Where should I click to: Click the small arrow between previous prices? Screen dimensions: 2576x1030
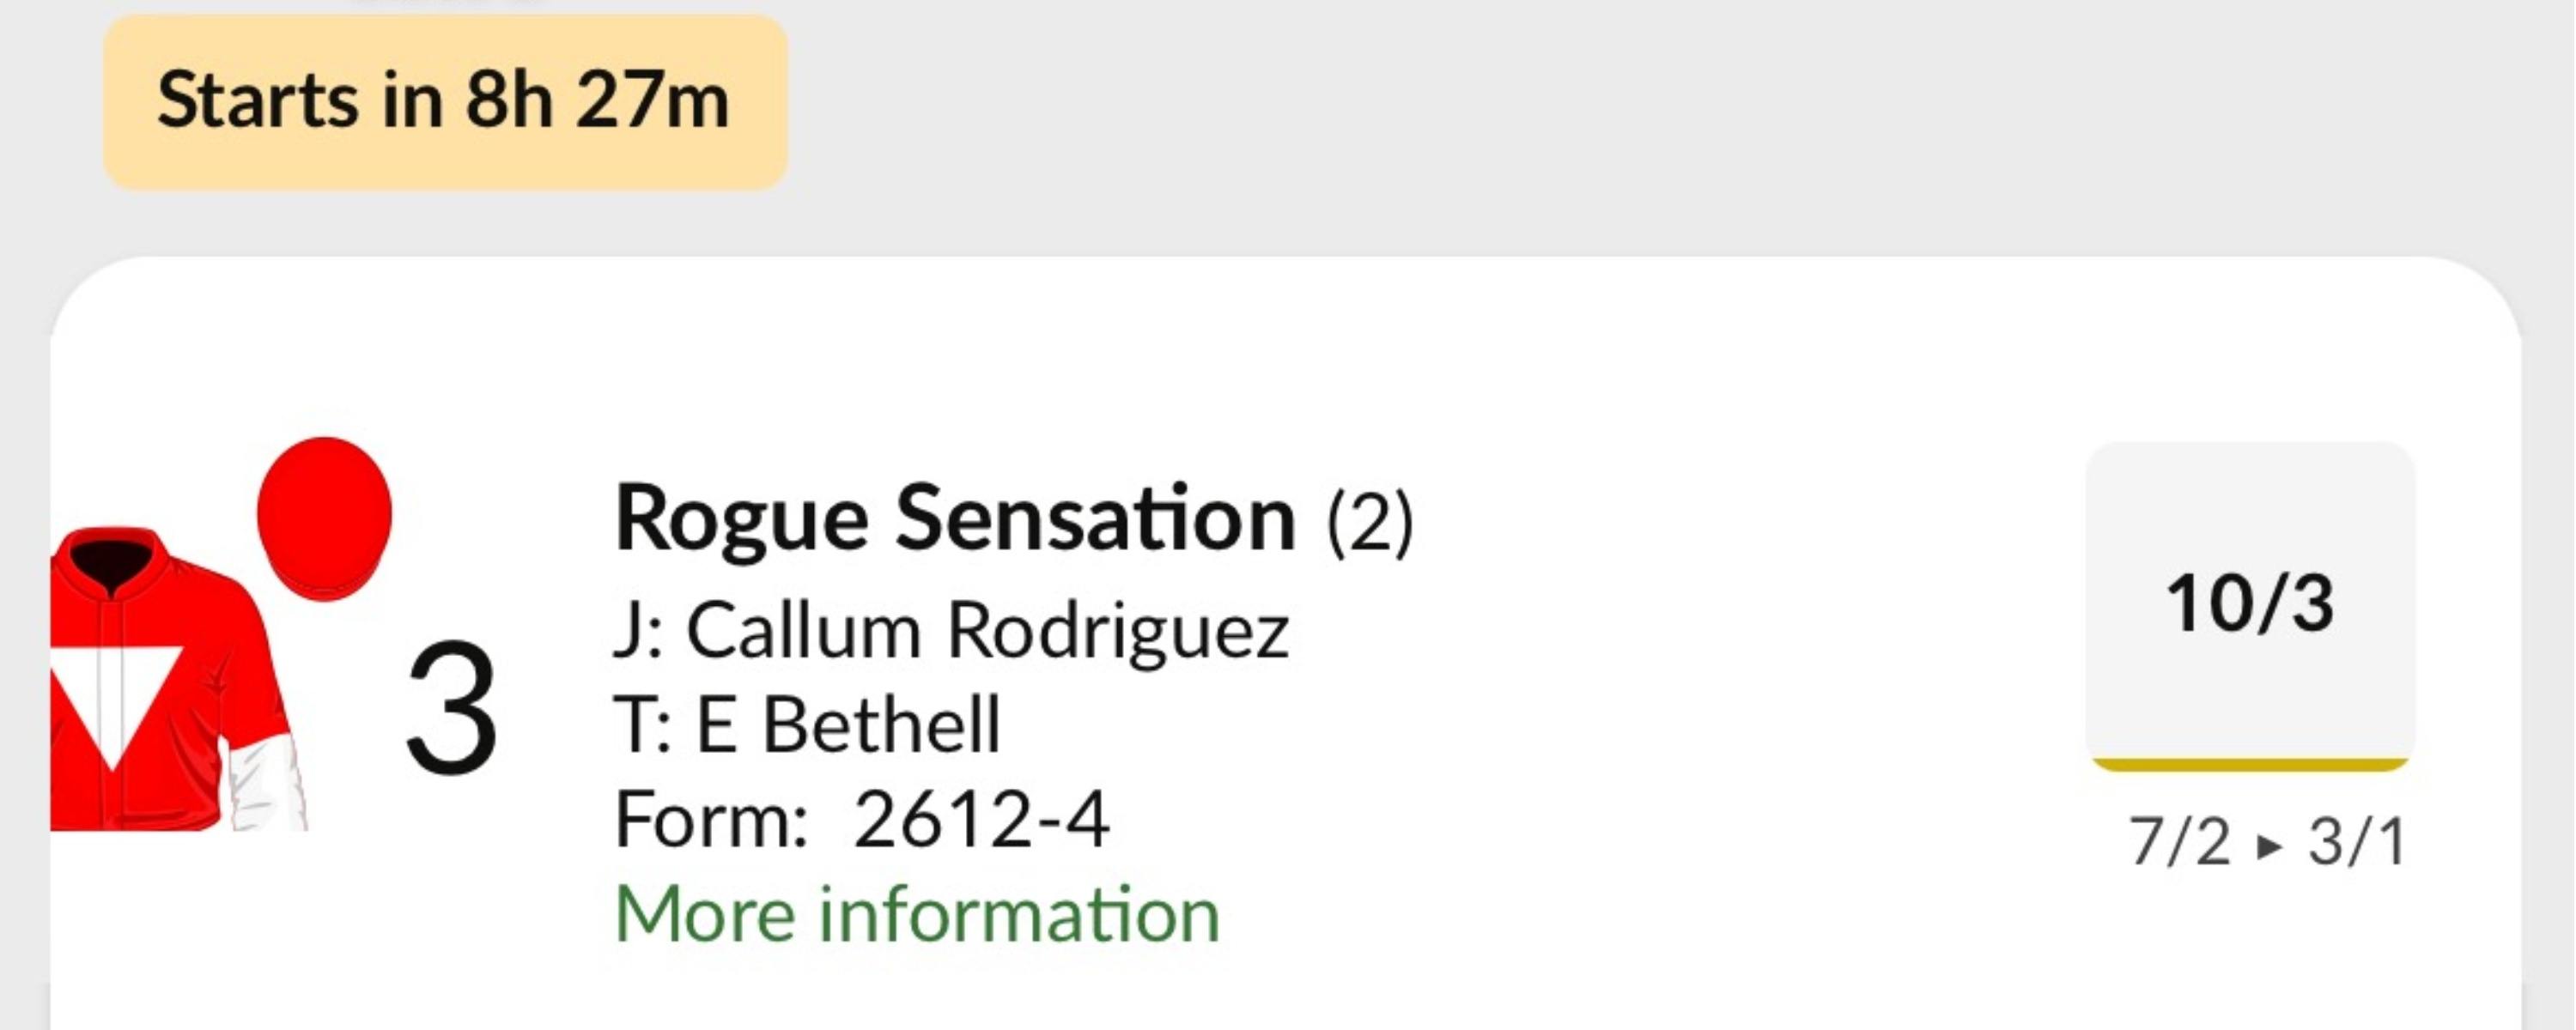coord(2269,846)
